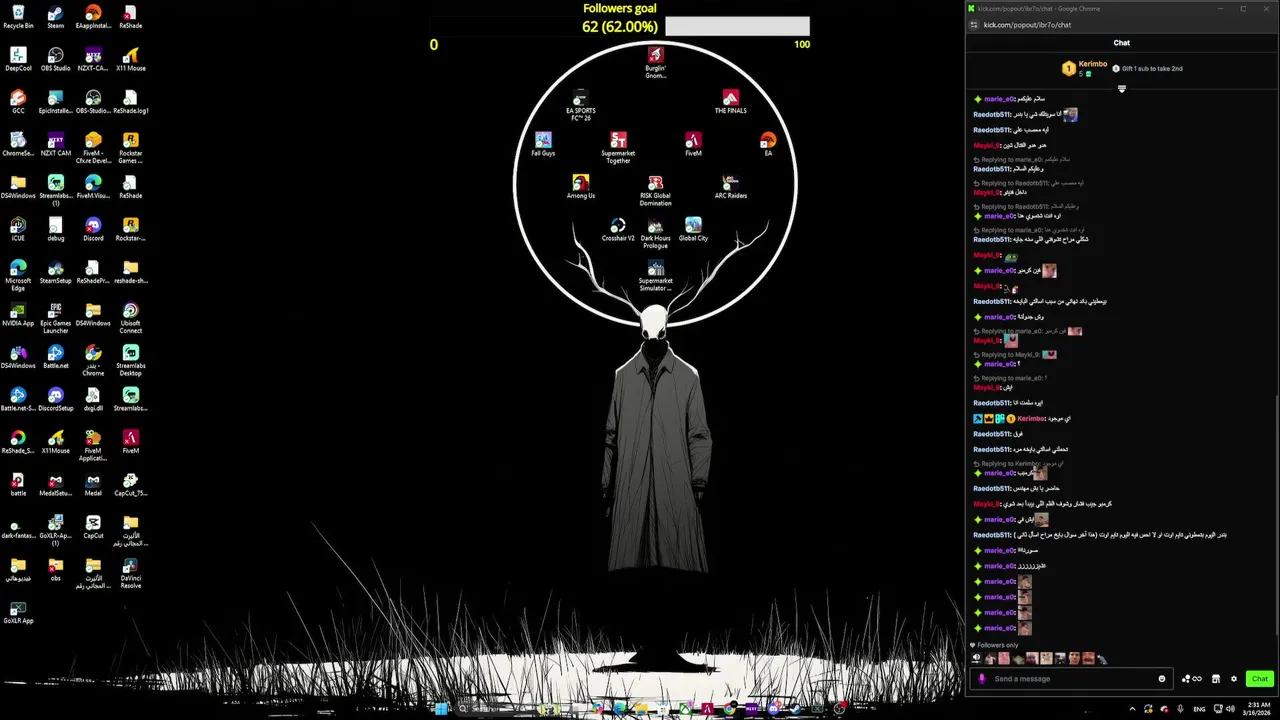The height and width of the screenshot is (720, 1280).
Task: Open the EA app icon in the circle
Action: pos(768,144)
